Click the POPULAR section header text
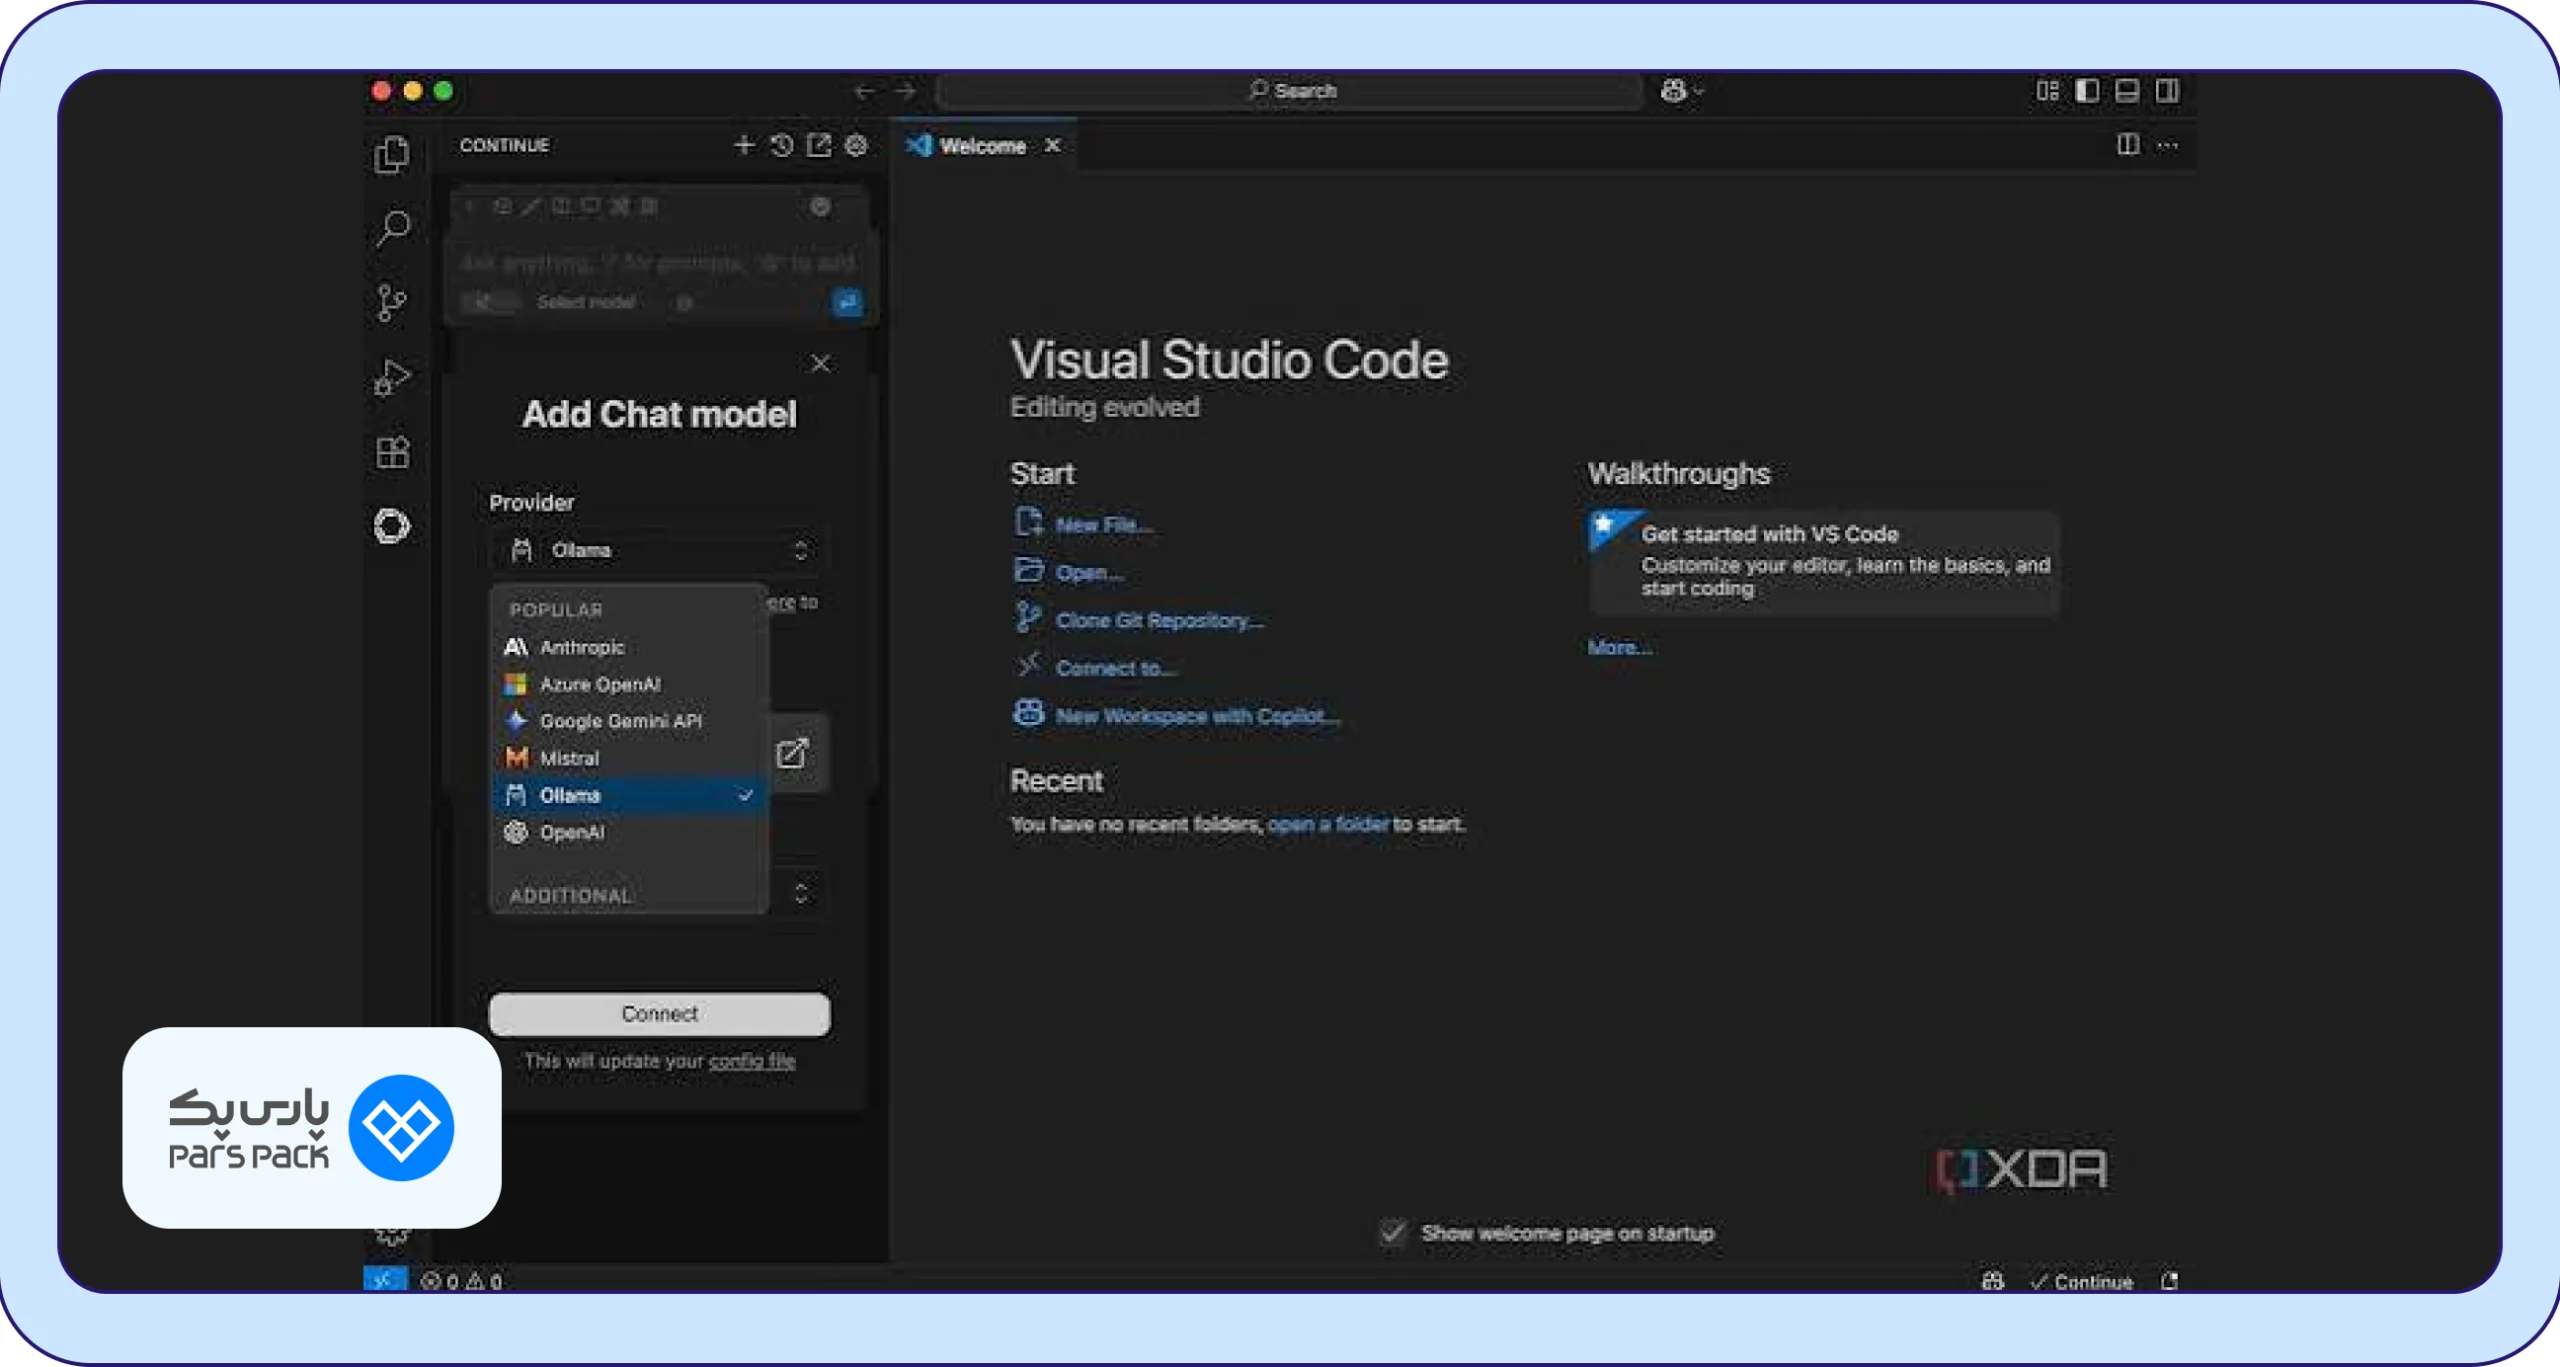The image size is (2560, 1367). [556, 610]
